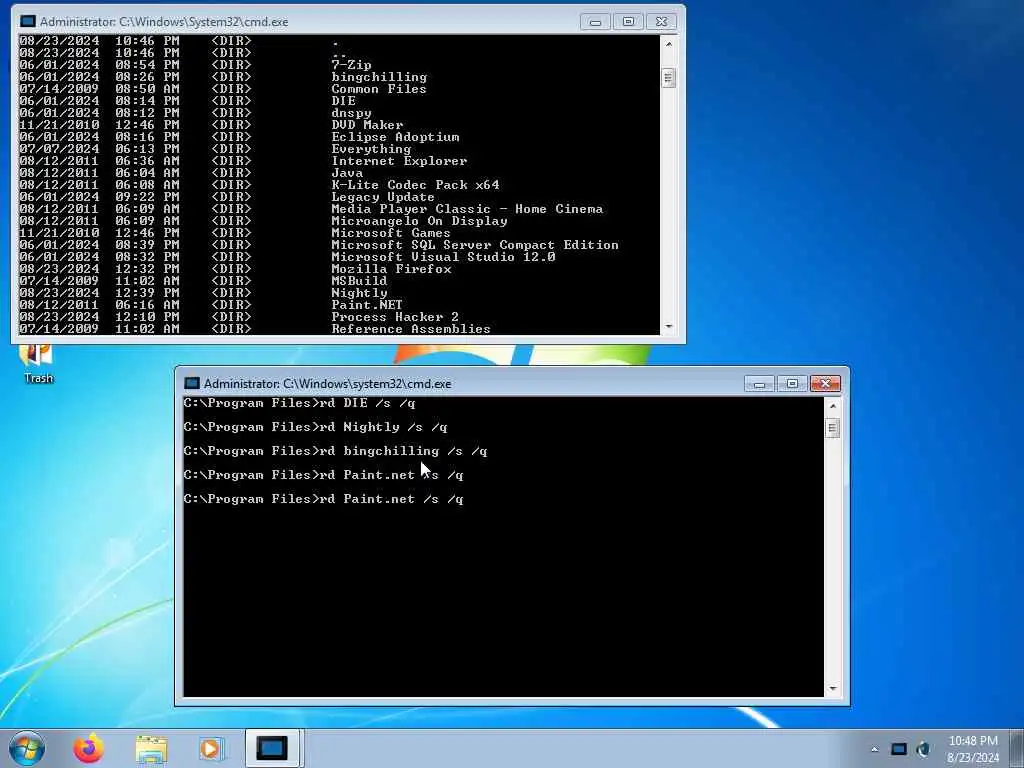Click the 'dnspy' directory entry
This screenshot has height=768, width=1024.
[x=351, y=113]
